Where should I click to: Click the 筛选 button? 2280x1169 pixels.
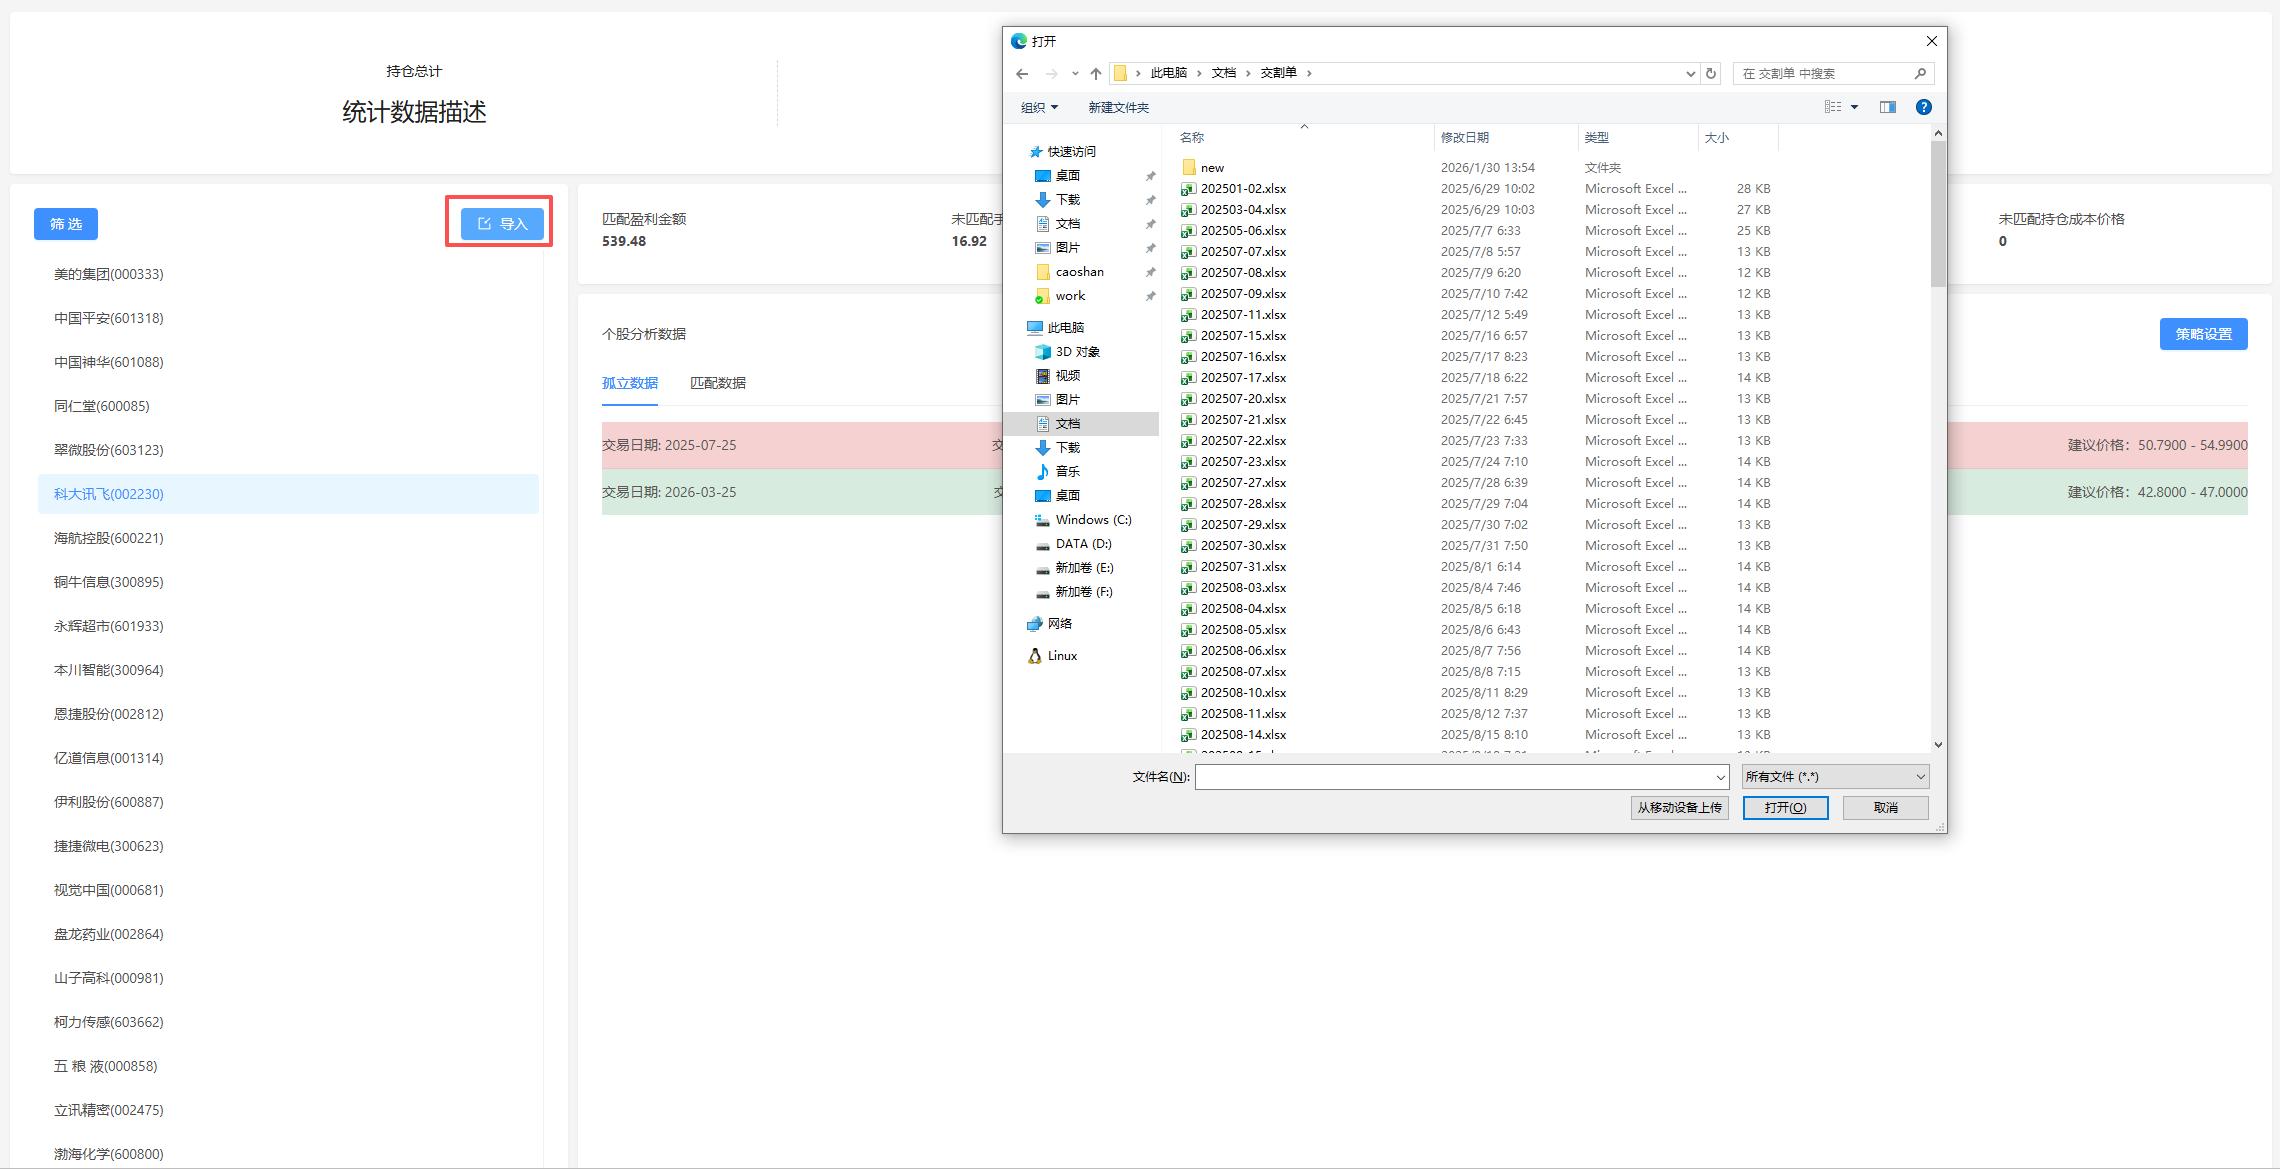pyautogui.click(x=66, y=224)
